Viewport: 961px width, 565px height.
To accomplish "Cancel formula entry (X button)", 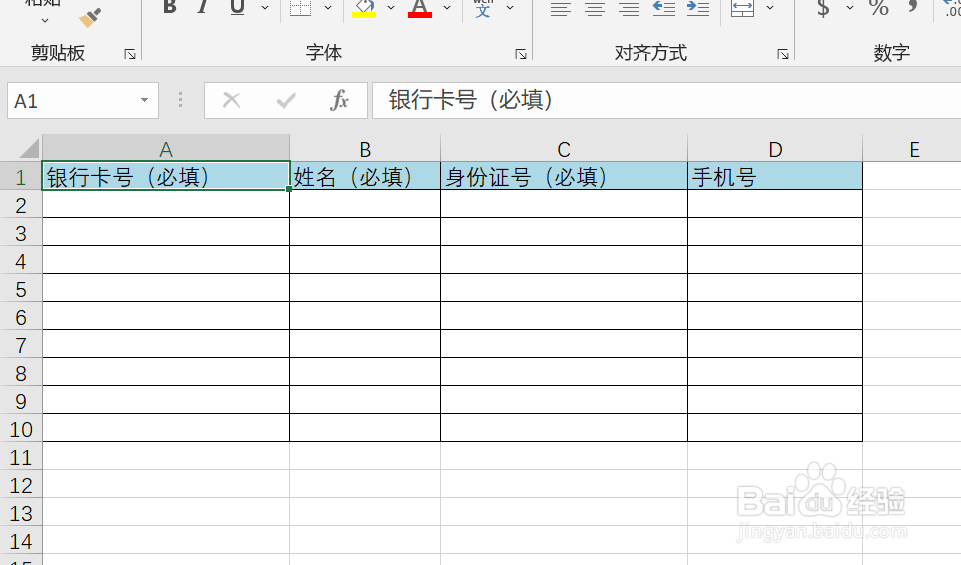I will (x=232, y=100).
